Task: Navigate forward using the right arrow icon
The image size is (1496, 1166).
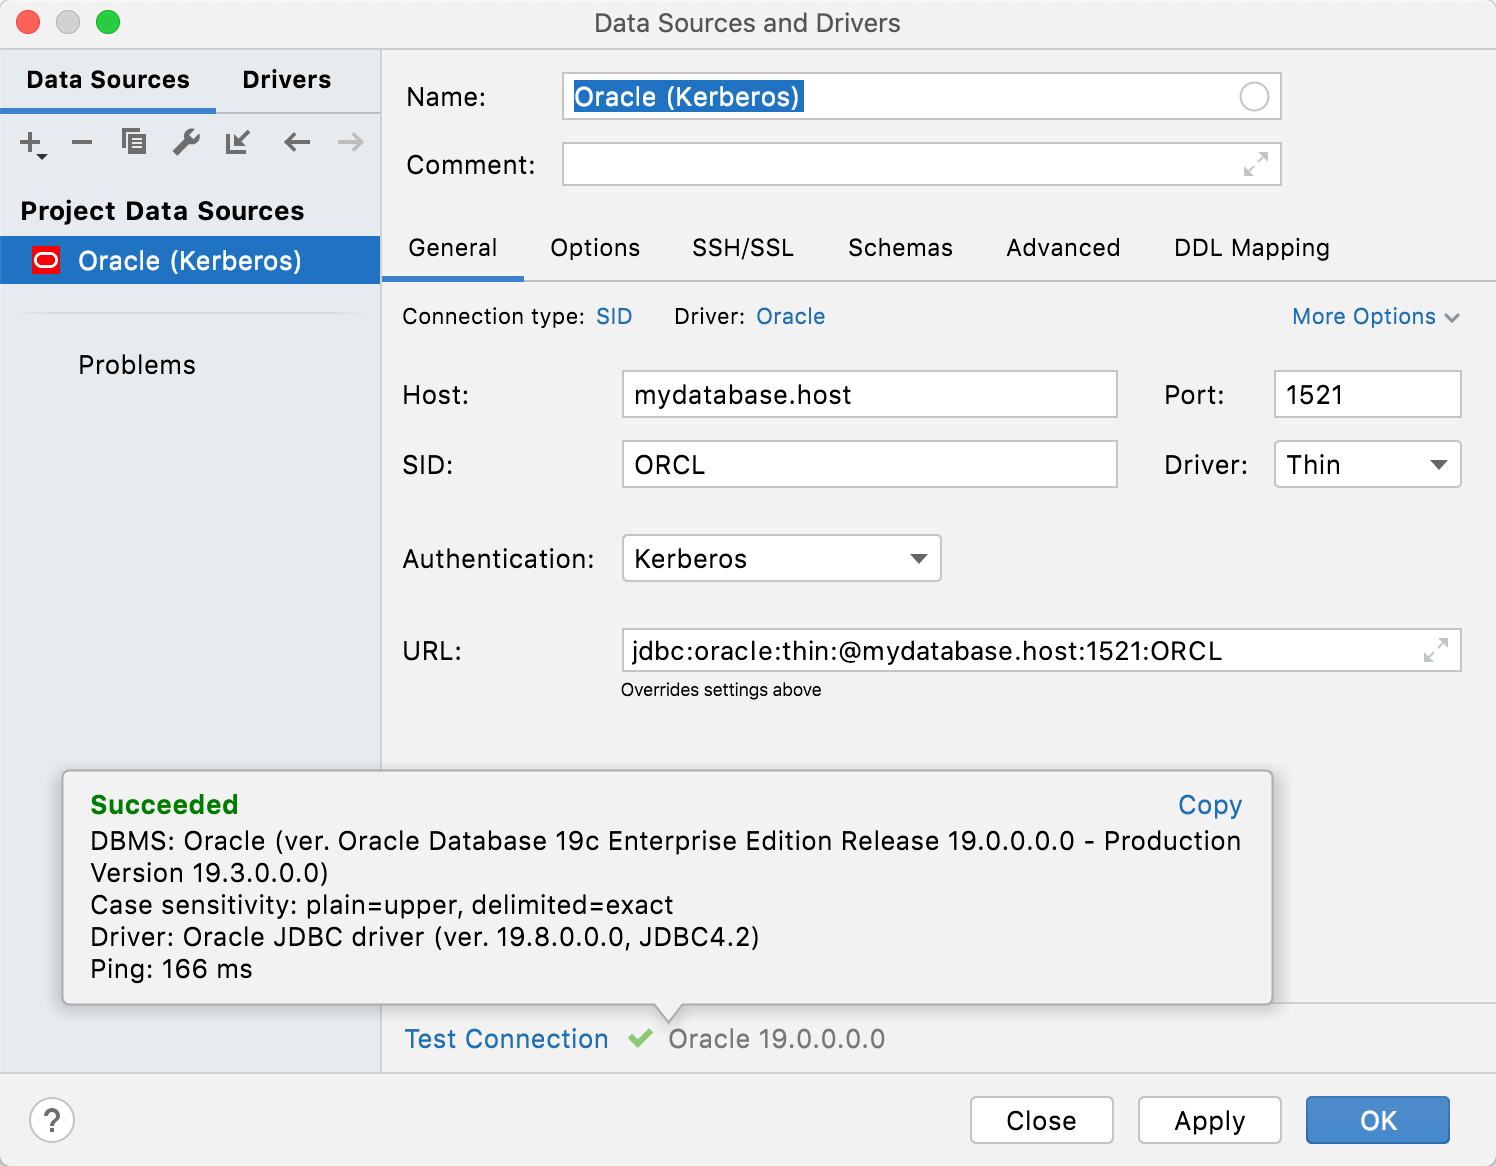Action: point(349,142)
